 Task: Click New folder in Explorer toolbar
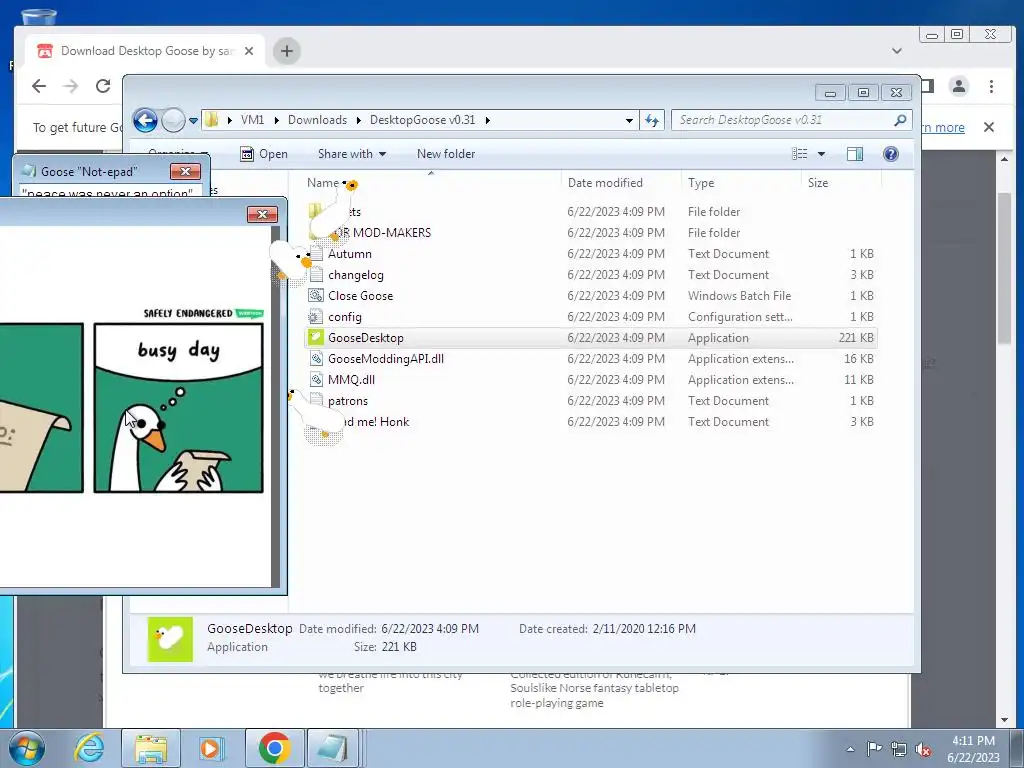pos(446,154)
